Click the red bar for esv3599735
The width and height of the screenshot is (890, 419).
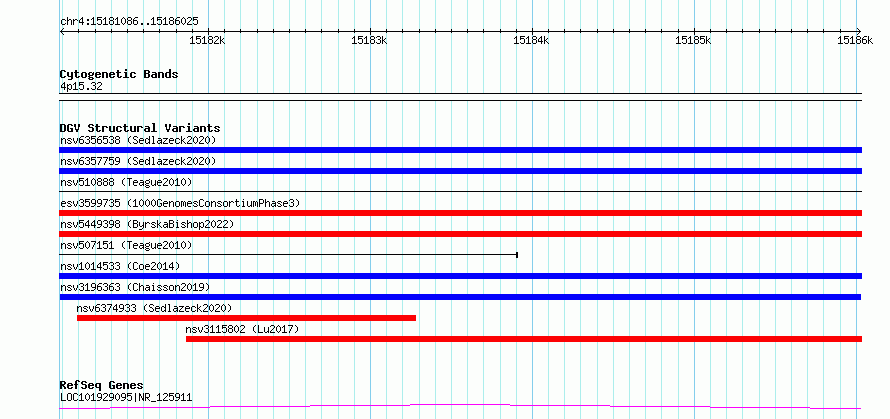460,213
